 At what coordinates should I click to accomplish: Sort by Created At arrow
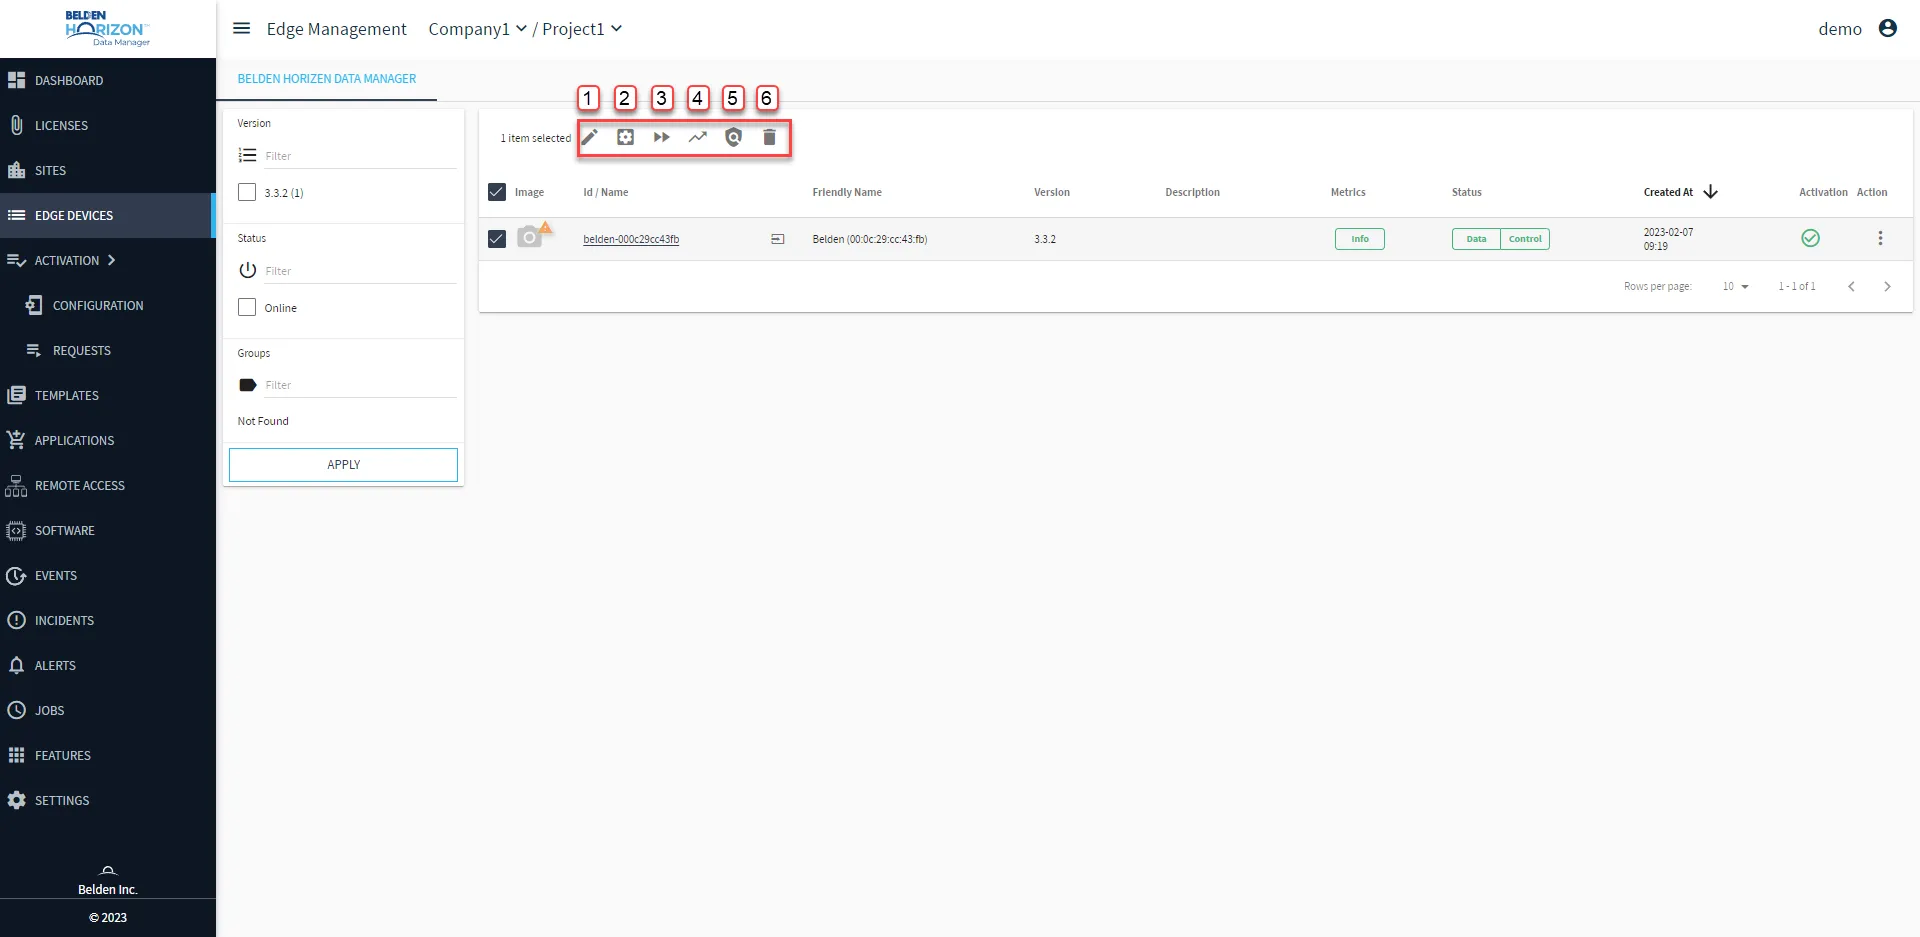point(1710,192)
